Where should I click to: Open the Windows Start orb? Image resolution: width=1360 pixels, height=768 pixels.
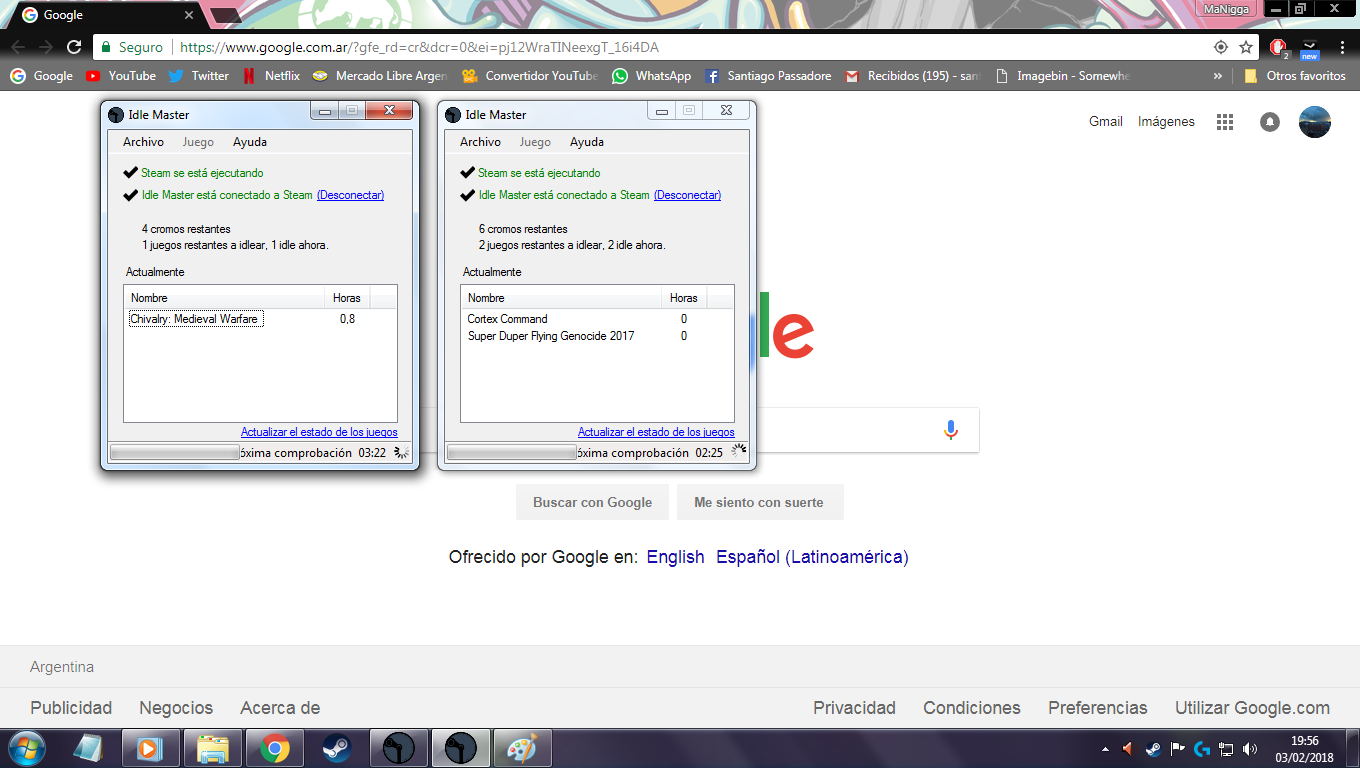pyautogui.click(x=29, y=748)
